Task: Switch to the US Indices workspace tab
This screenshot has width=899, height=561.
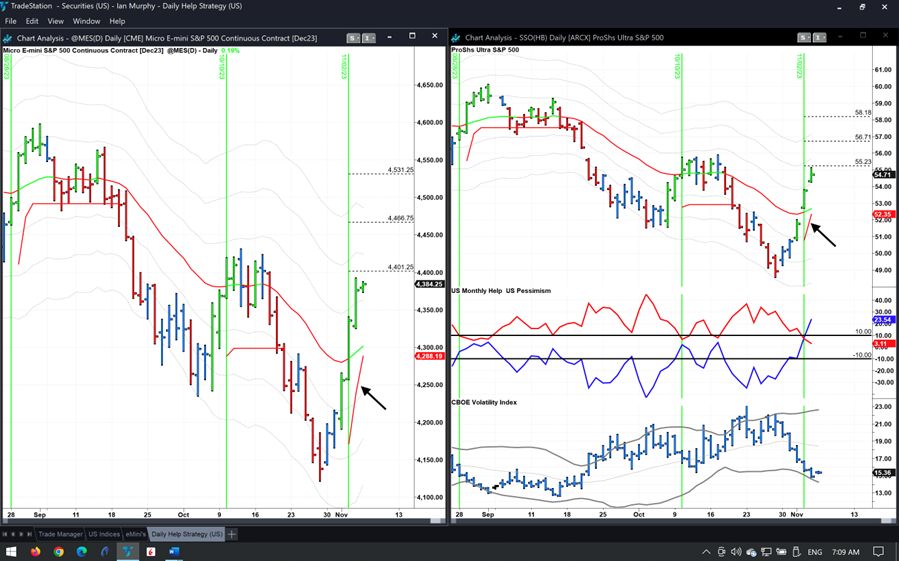Action: [104, 534]
